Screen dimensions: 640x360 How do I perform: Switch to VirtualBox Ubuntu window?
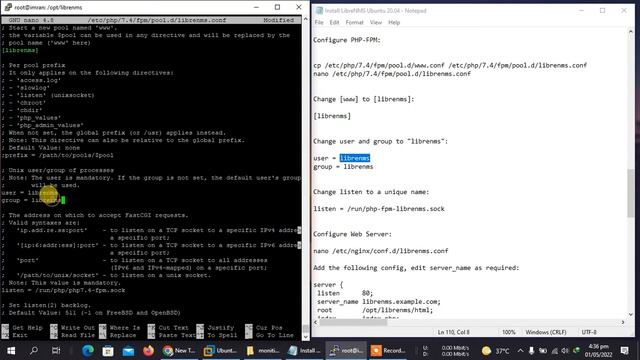click(220, 351)
